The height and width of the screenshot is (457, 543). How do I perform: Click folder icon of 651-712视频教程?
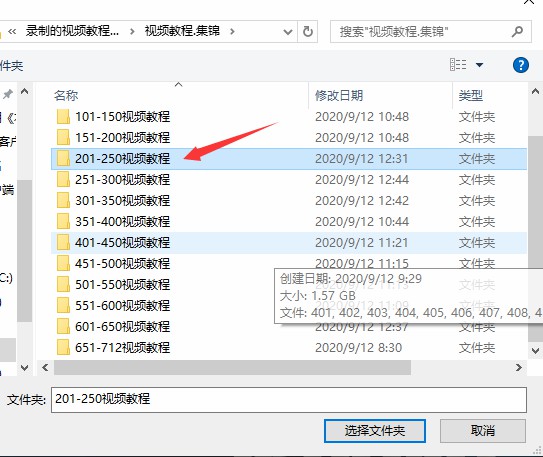point(63,347)
